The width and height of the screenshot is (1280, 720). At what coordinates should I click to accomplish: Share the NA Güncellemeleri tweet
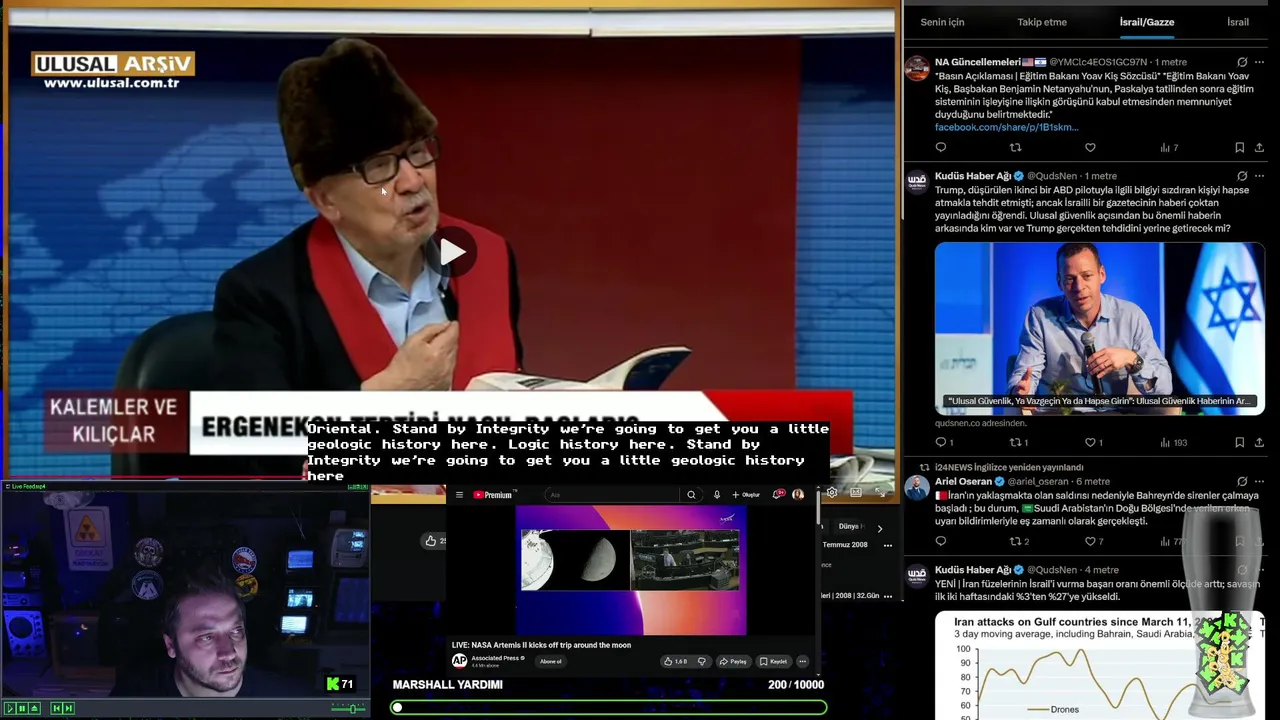pyautogui.click(x=1259, y=148)
